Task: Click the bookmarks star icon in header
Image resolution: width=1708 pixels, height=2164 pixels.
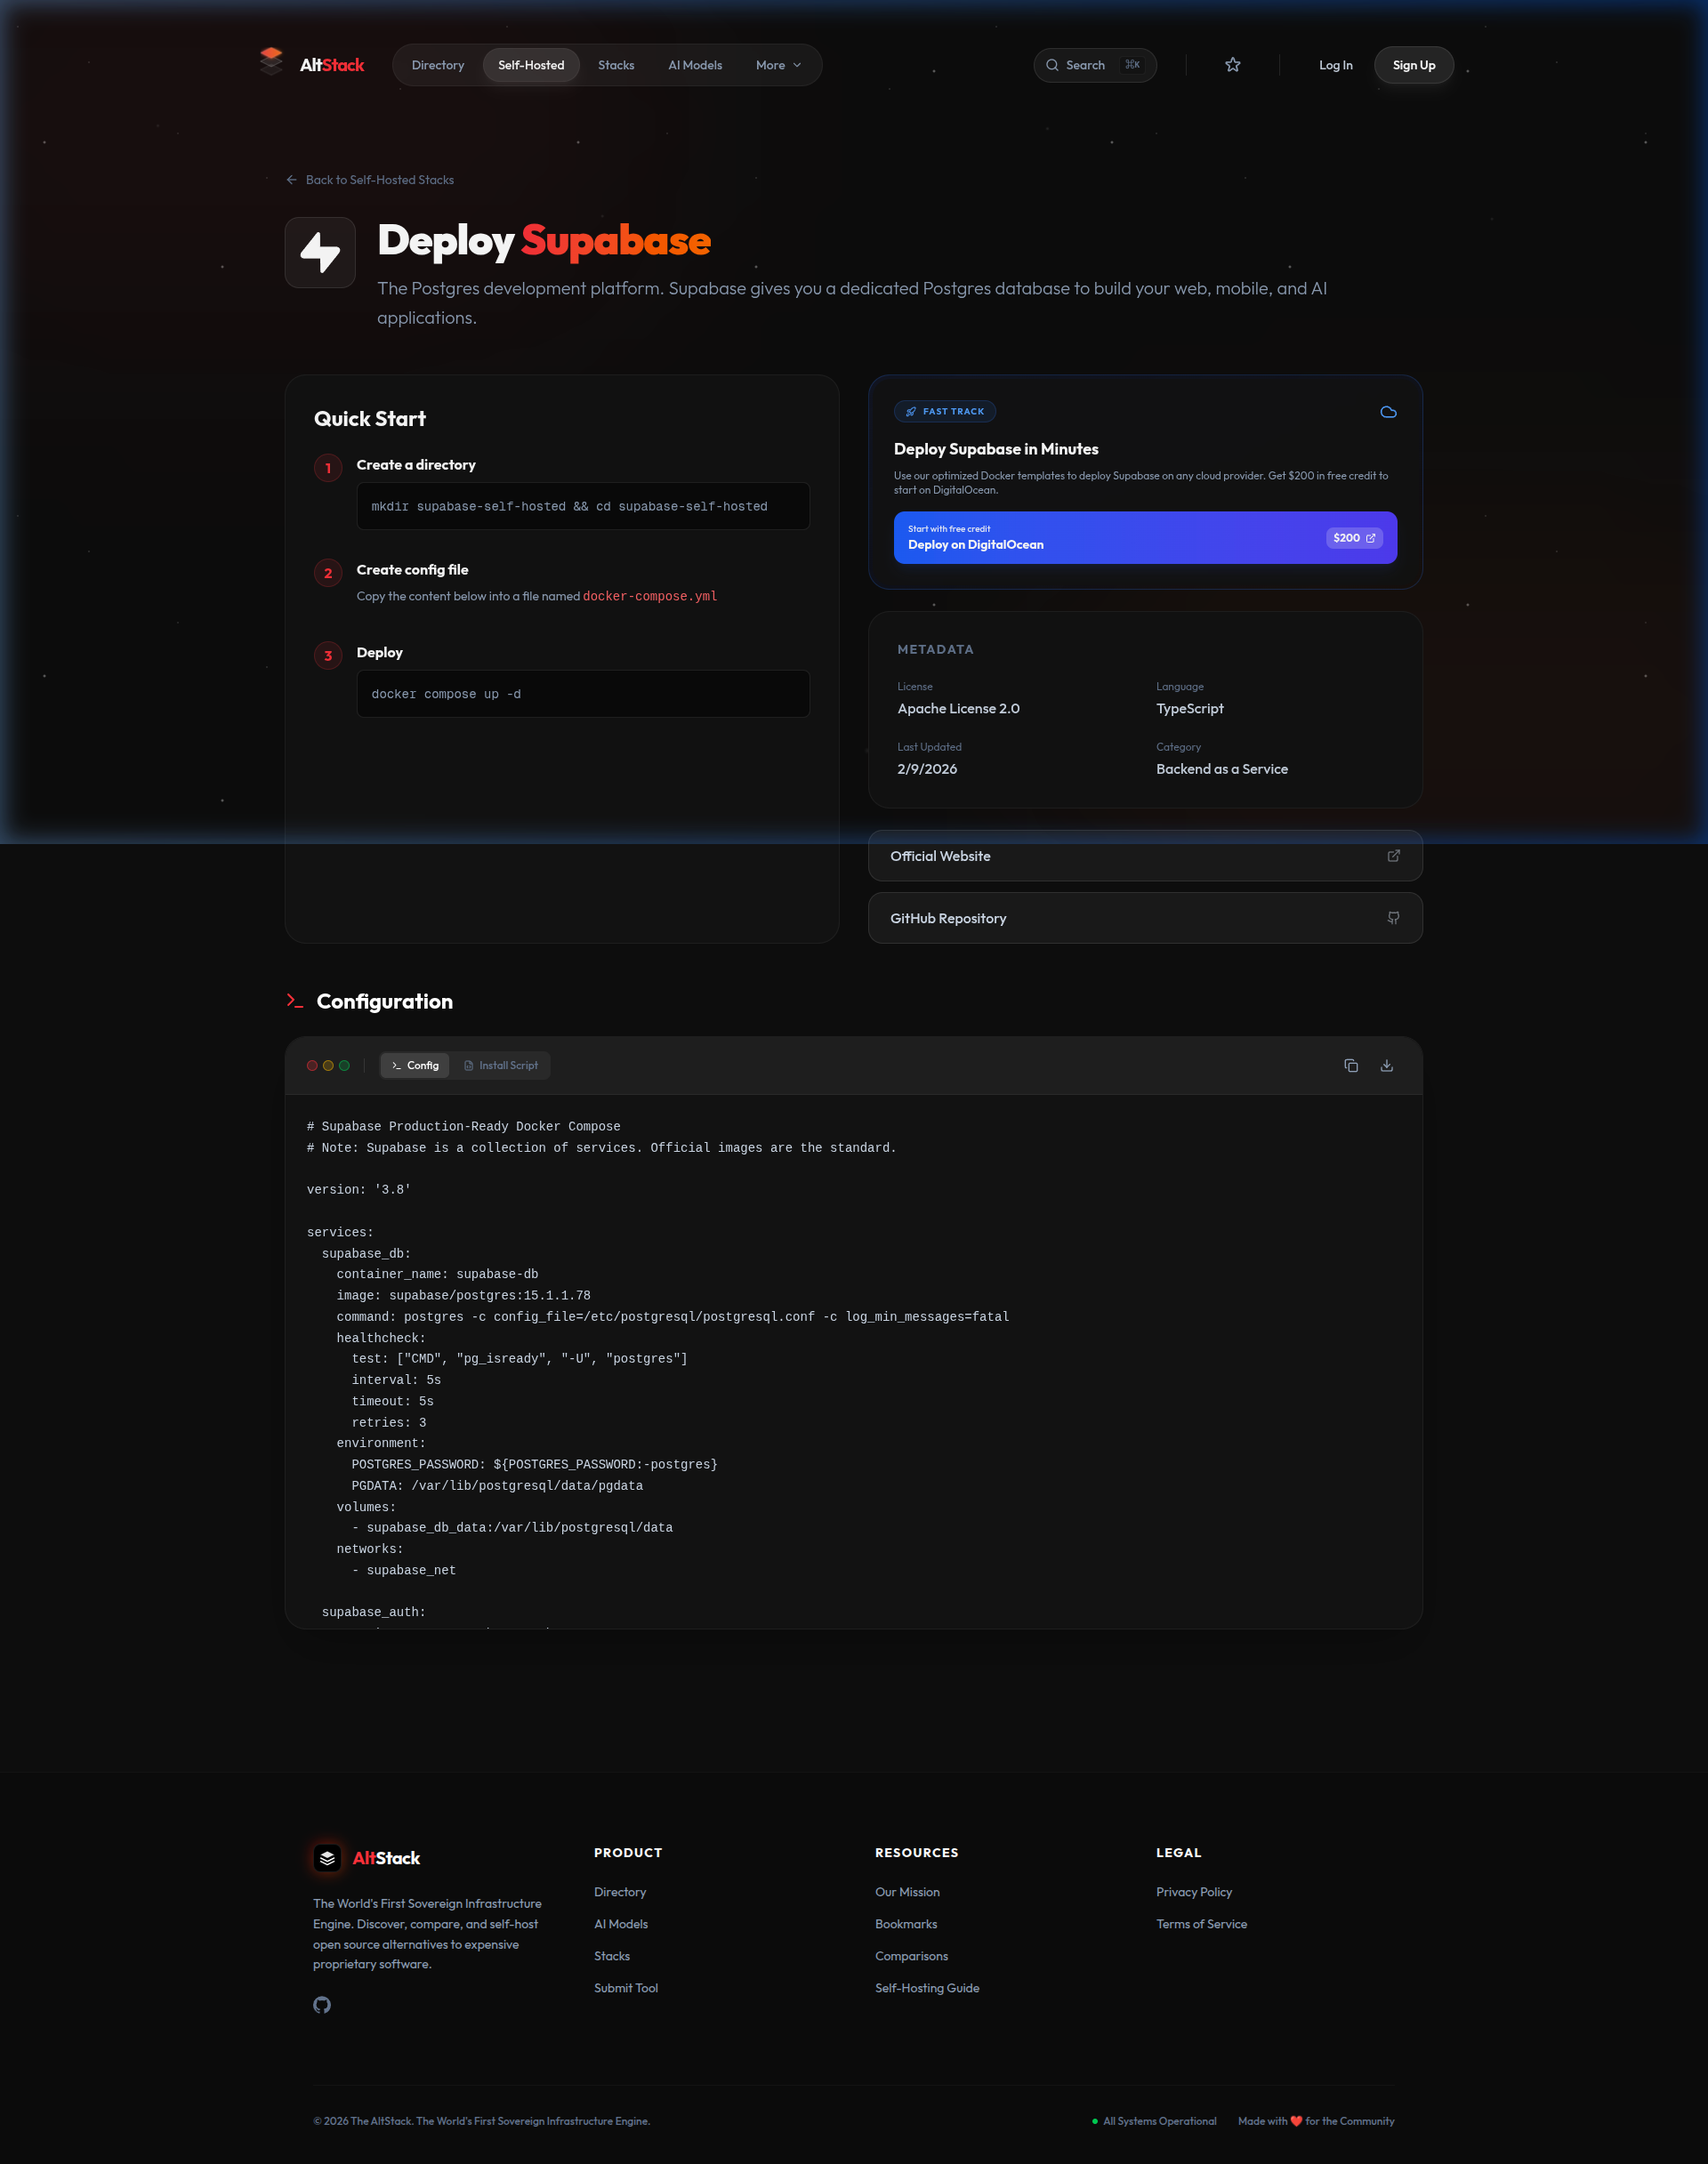Action: point(1232,65)
